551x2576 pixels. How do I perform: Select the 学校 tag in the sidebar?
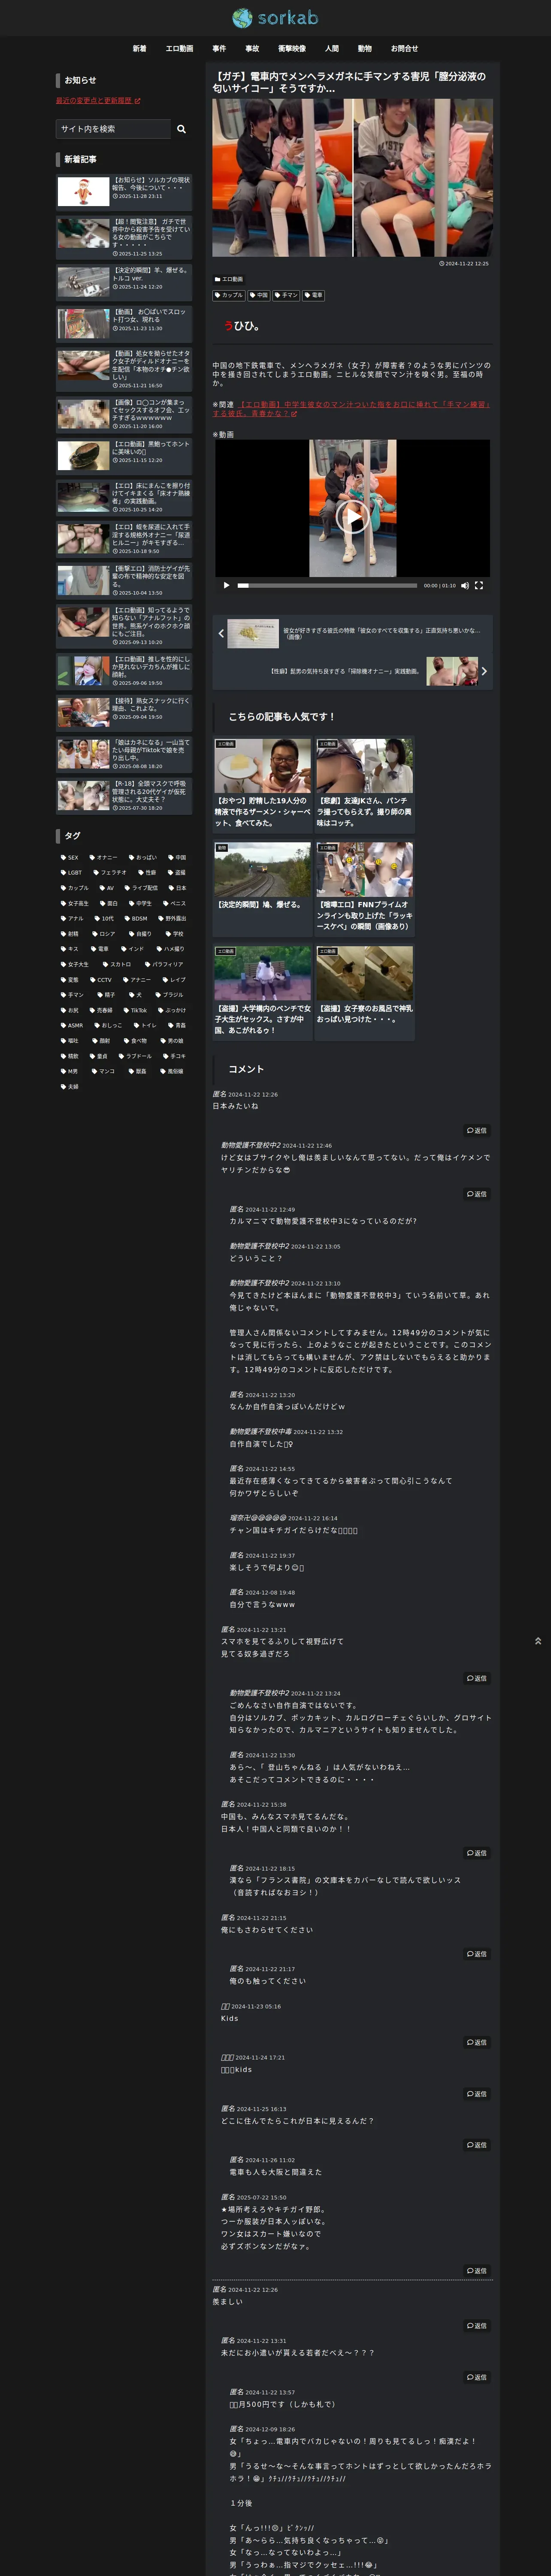(175, 934)
